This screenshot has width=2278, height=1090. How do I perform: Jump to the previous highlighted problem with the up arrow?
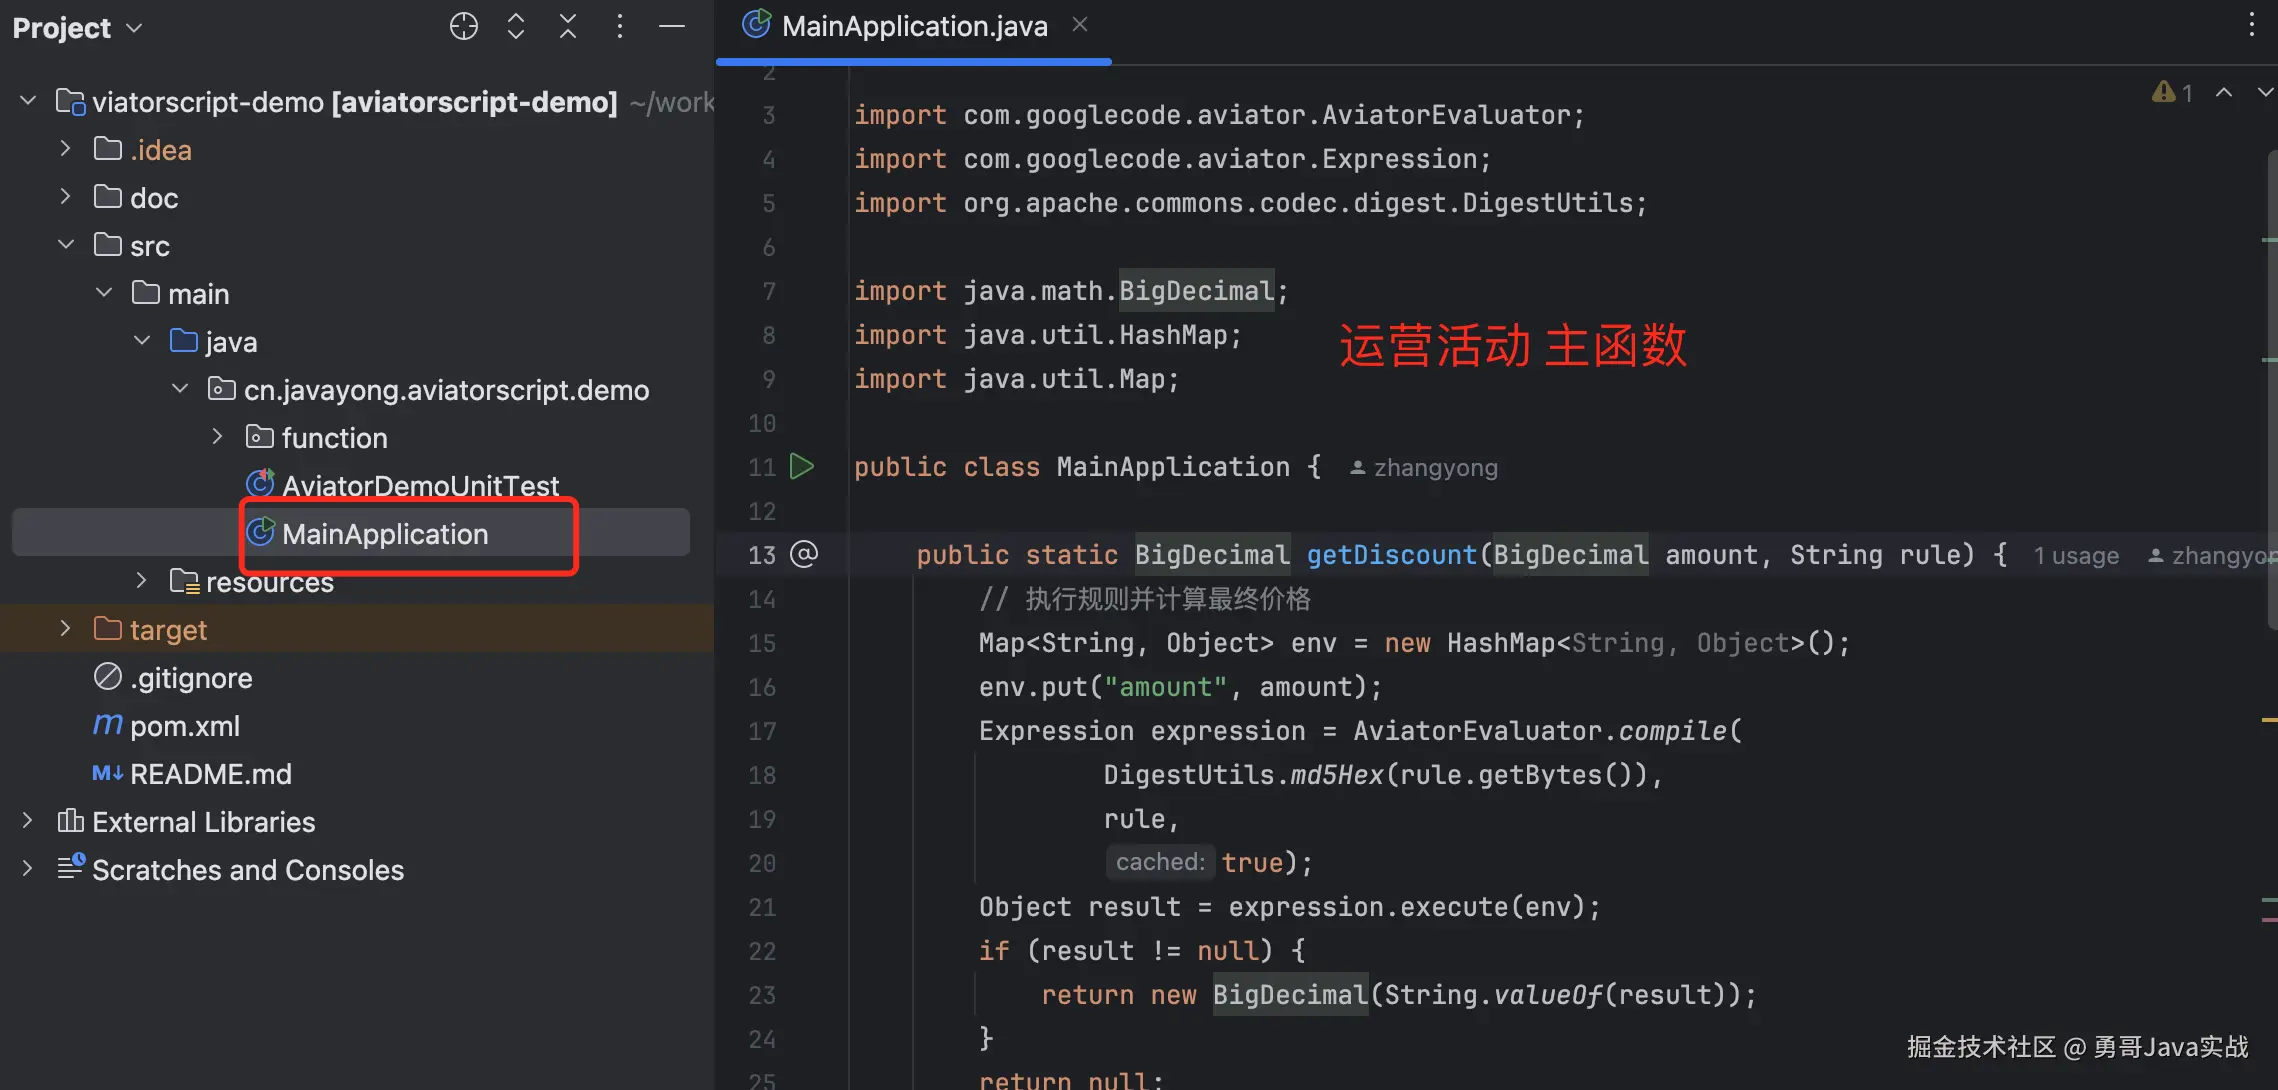2224,92
